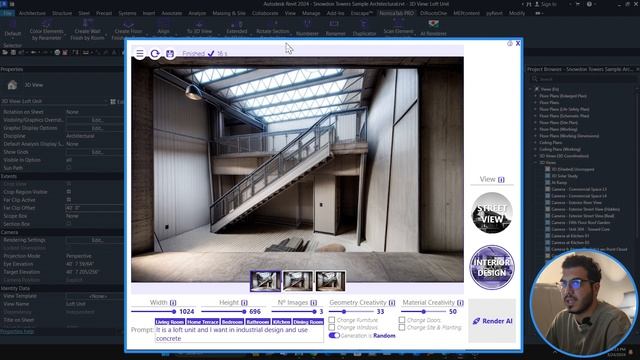Adjust the Geometry Creativity slider
640x360 pixels.
[x=351, y=311]
